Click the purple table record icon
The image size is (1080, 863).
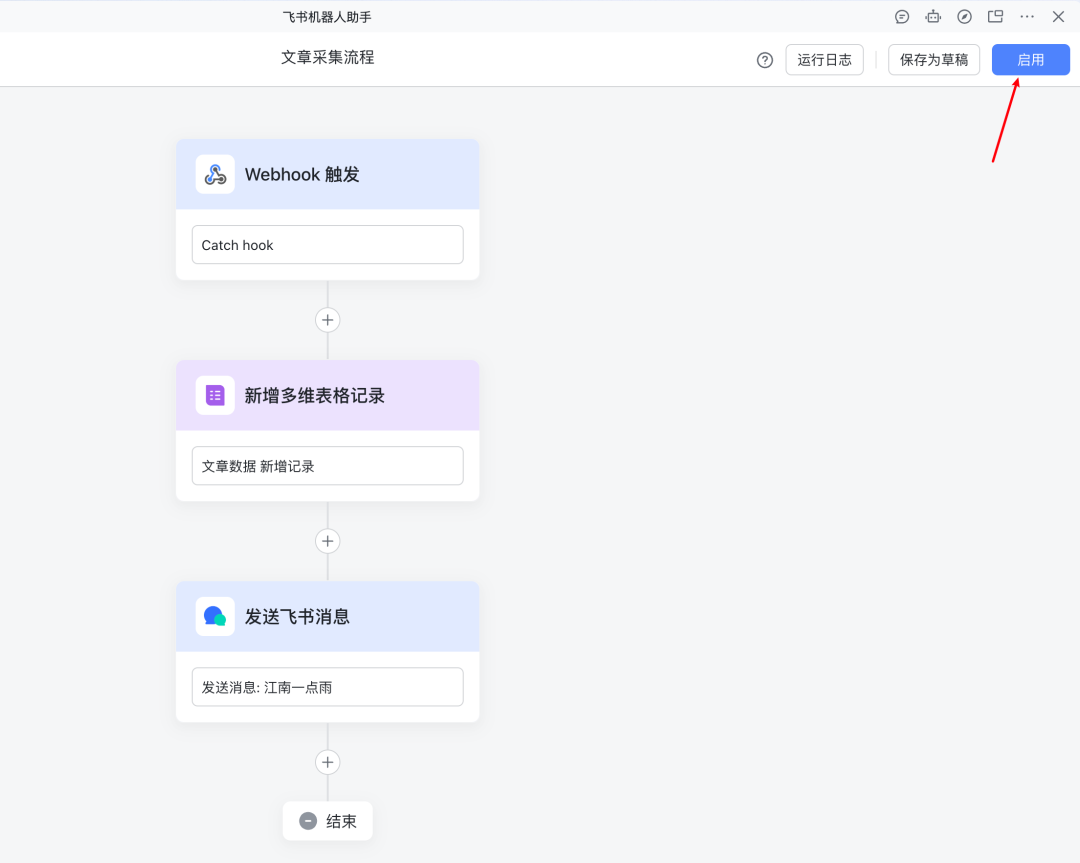click(x=215, y=395)
